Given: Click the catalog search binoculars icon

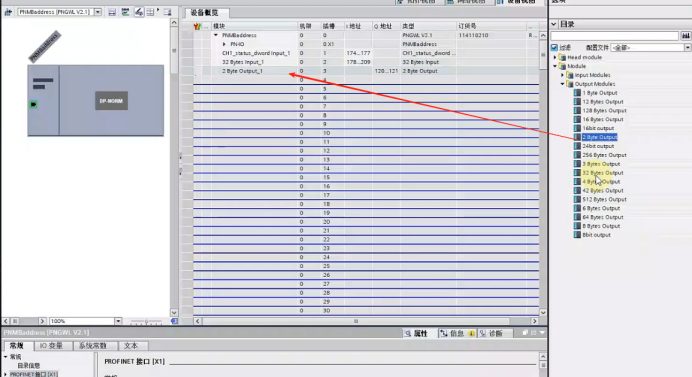Looking at the screenshot, I should pyautogui.click(x=685, y=36).
